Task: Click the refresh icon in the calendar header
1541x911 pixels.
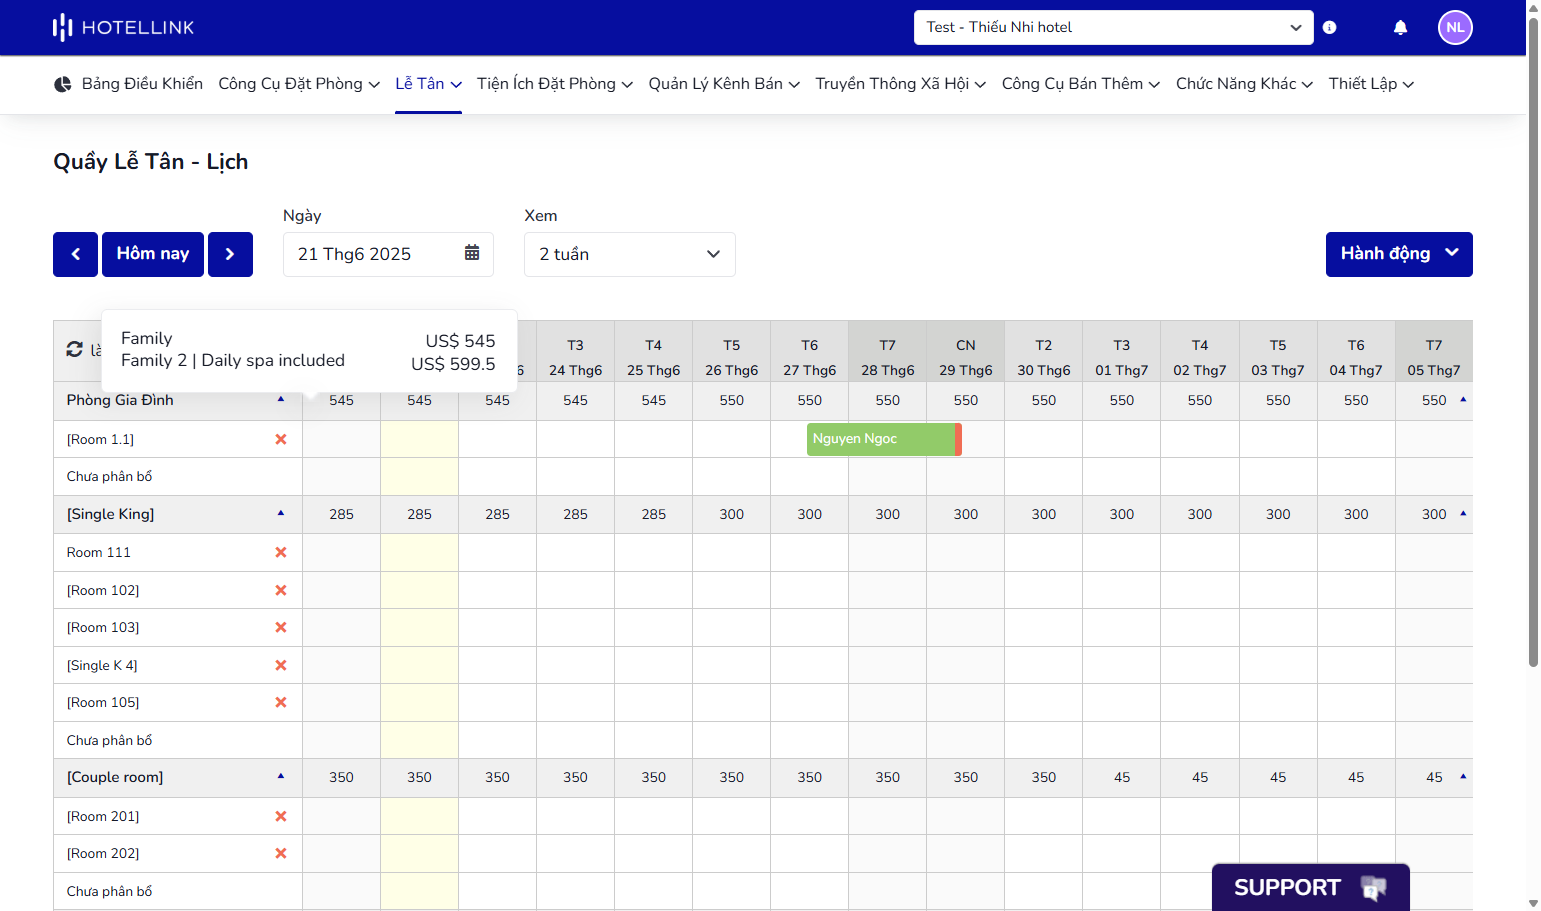Action: [x=74, y=349]
